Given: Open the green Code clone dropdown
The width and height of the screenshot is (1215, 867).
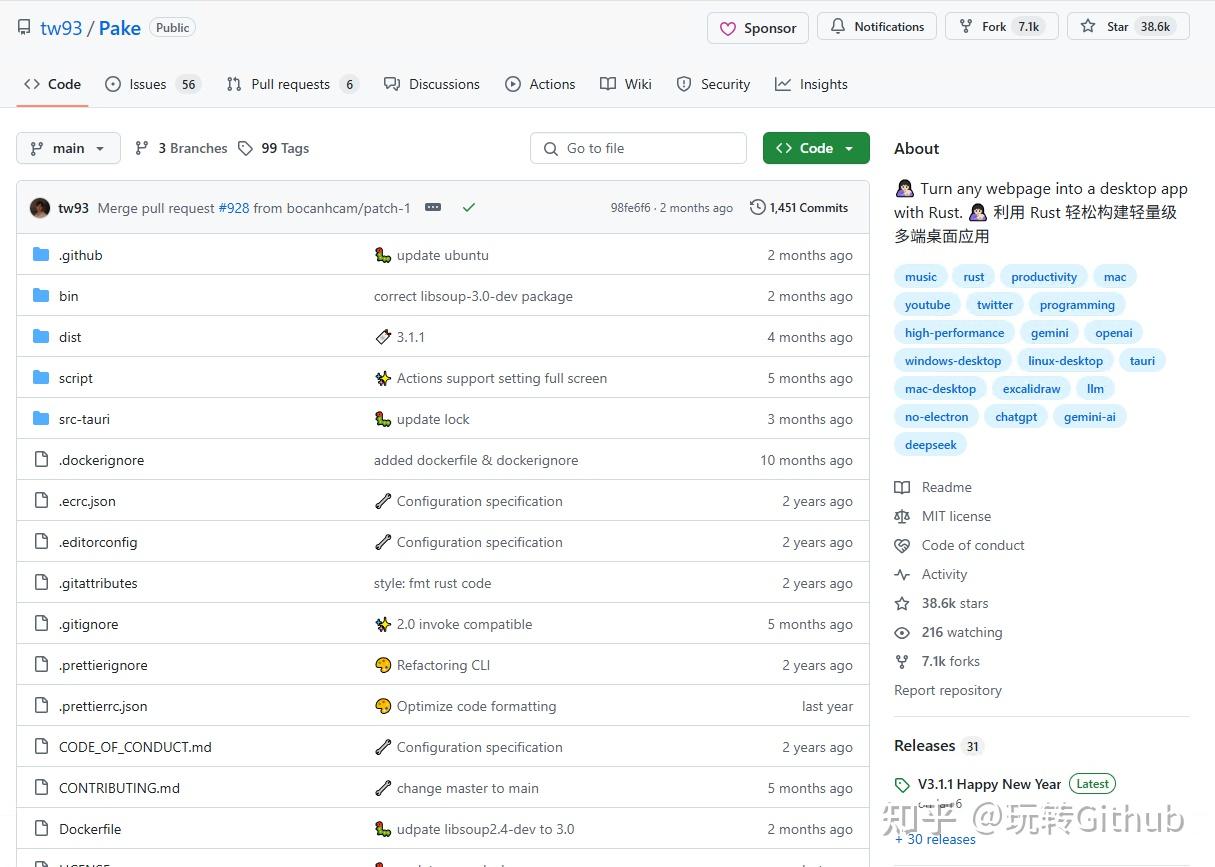Looking at the screenshot, I should tap(816, 147).
